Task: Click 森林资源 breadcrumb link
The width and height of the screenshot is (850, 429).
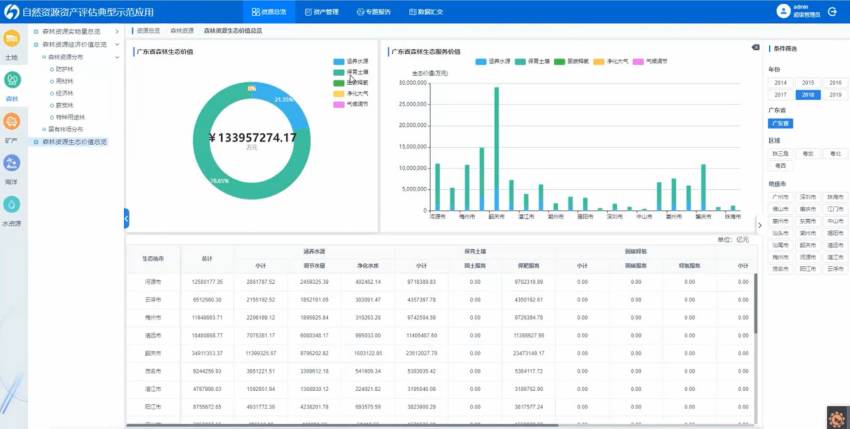Action: 182,31
